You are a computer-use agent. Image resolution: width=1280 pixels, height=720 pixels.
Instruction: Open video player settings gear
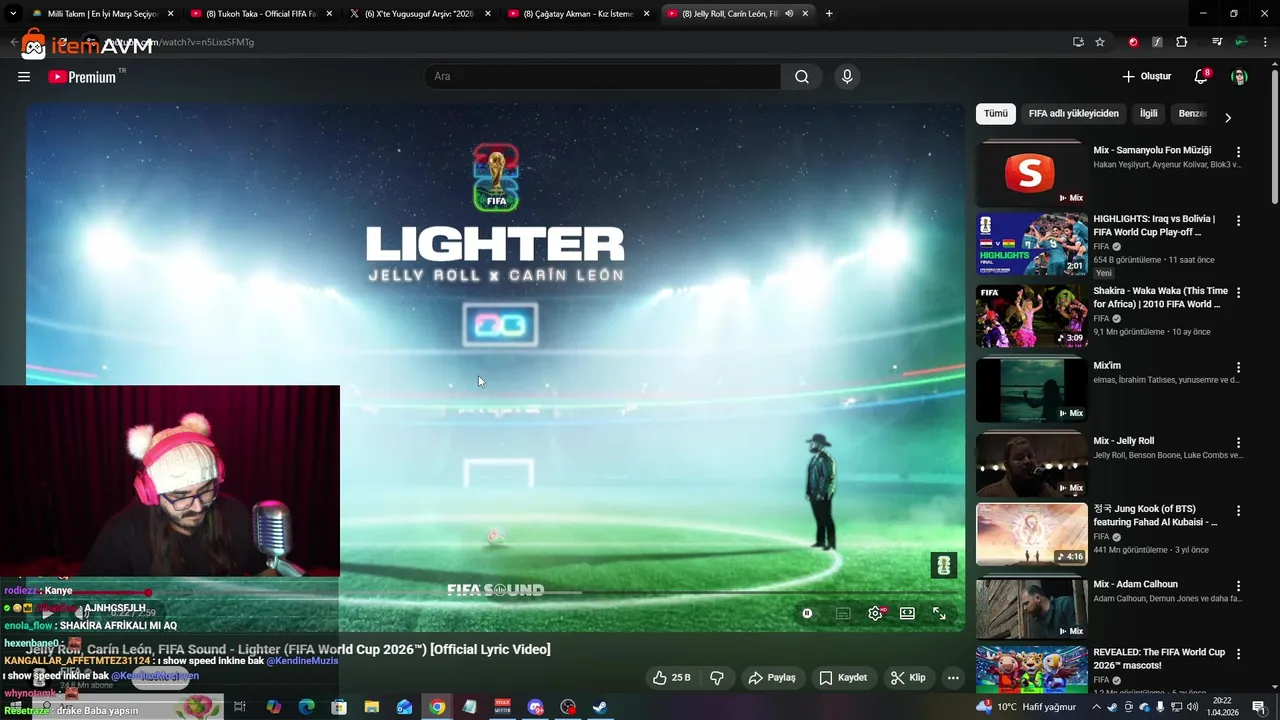point(876,614)
